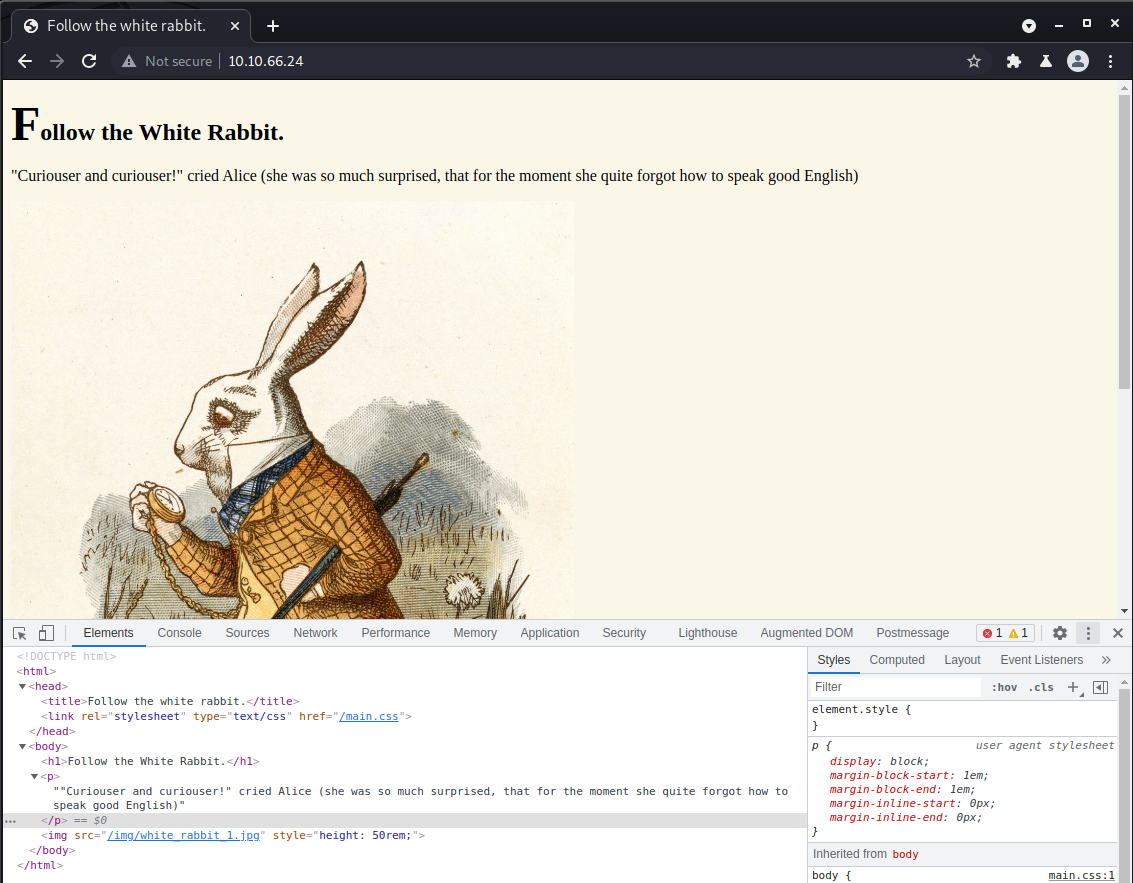Viewport: 1133px width, 883px height.
Task: Click the error count badge
Action: click(992, 633)
